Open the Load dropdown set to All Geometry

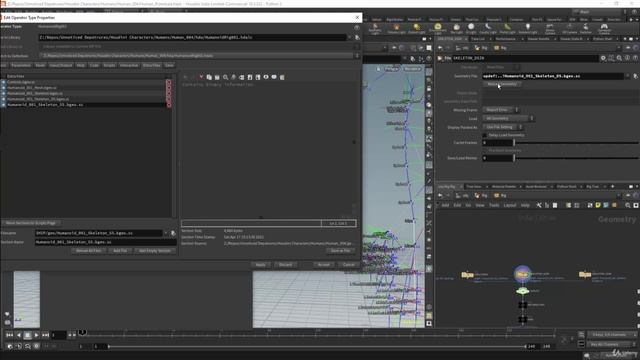[x=508, y=118]
